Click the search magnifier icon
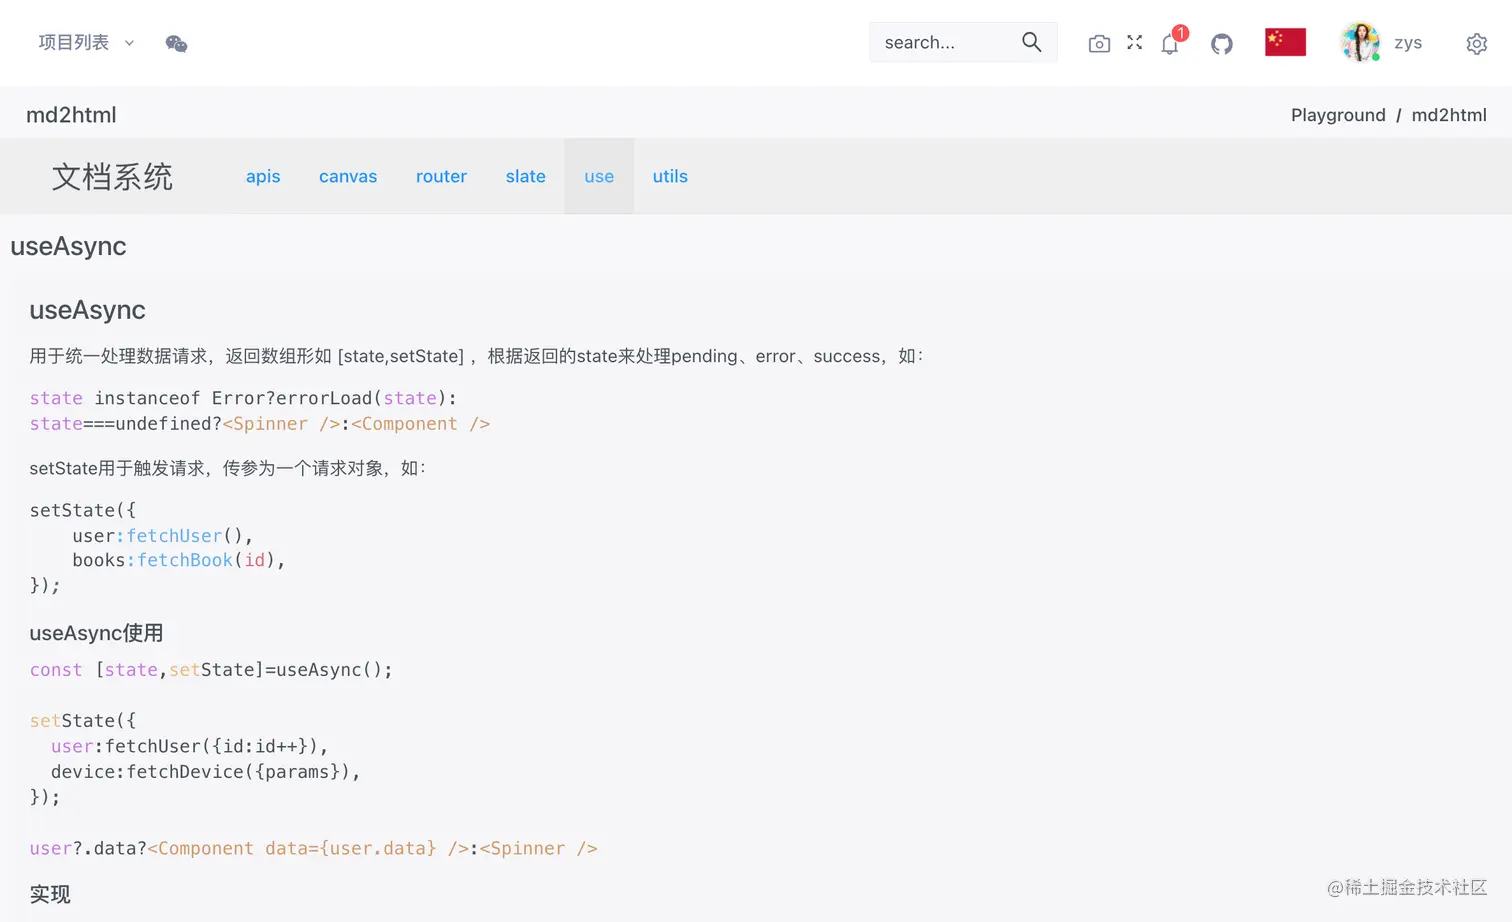Image resolution: width=1512 pixels, height=922 pixels. pos(1032,42)
